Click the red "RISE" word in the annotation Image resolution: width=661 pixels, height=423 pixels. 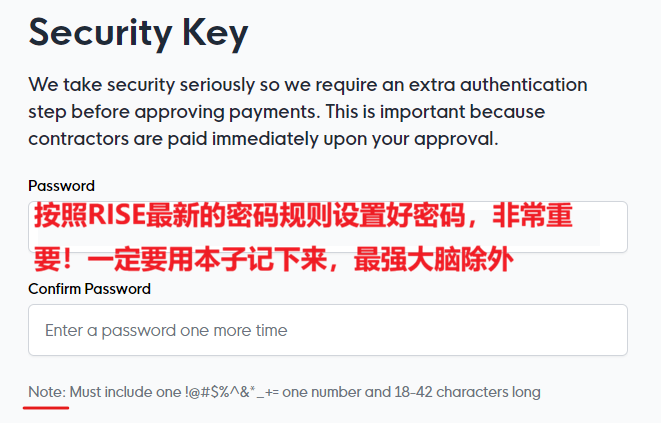(119, 217)
